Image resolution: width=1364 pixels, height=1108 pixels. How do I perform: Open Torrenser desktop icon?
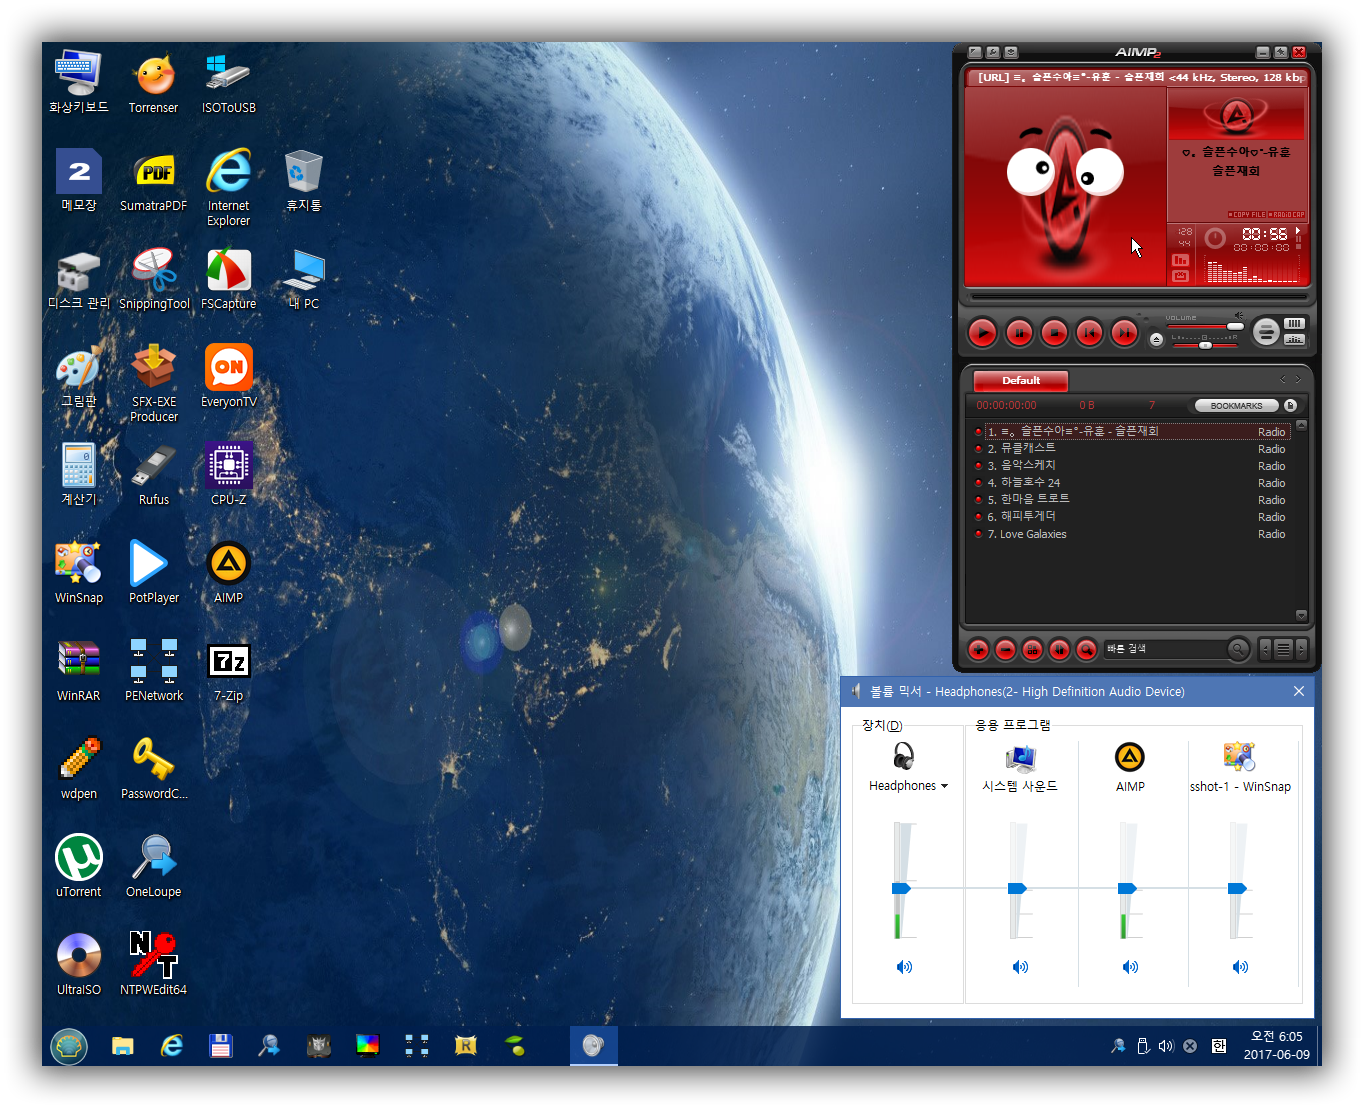tap(153, 83)
